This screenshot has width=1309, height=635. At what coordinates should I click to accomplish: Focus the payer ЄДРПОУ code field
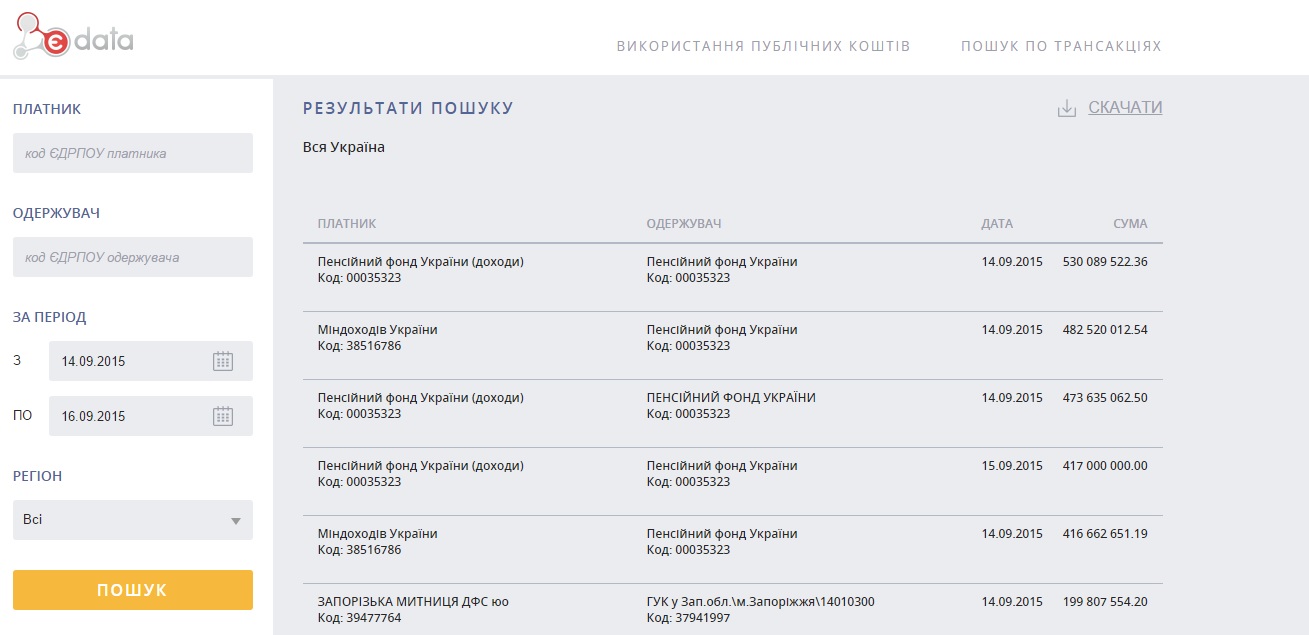pyautogui.click(x=133, y=153)
